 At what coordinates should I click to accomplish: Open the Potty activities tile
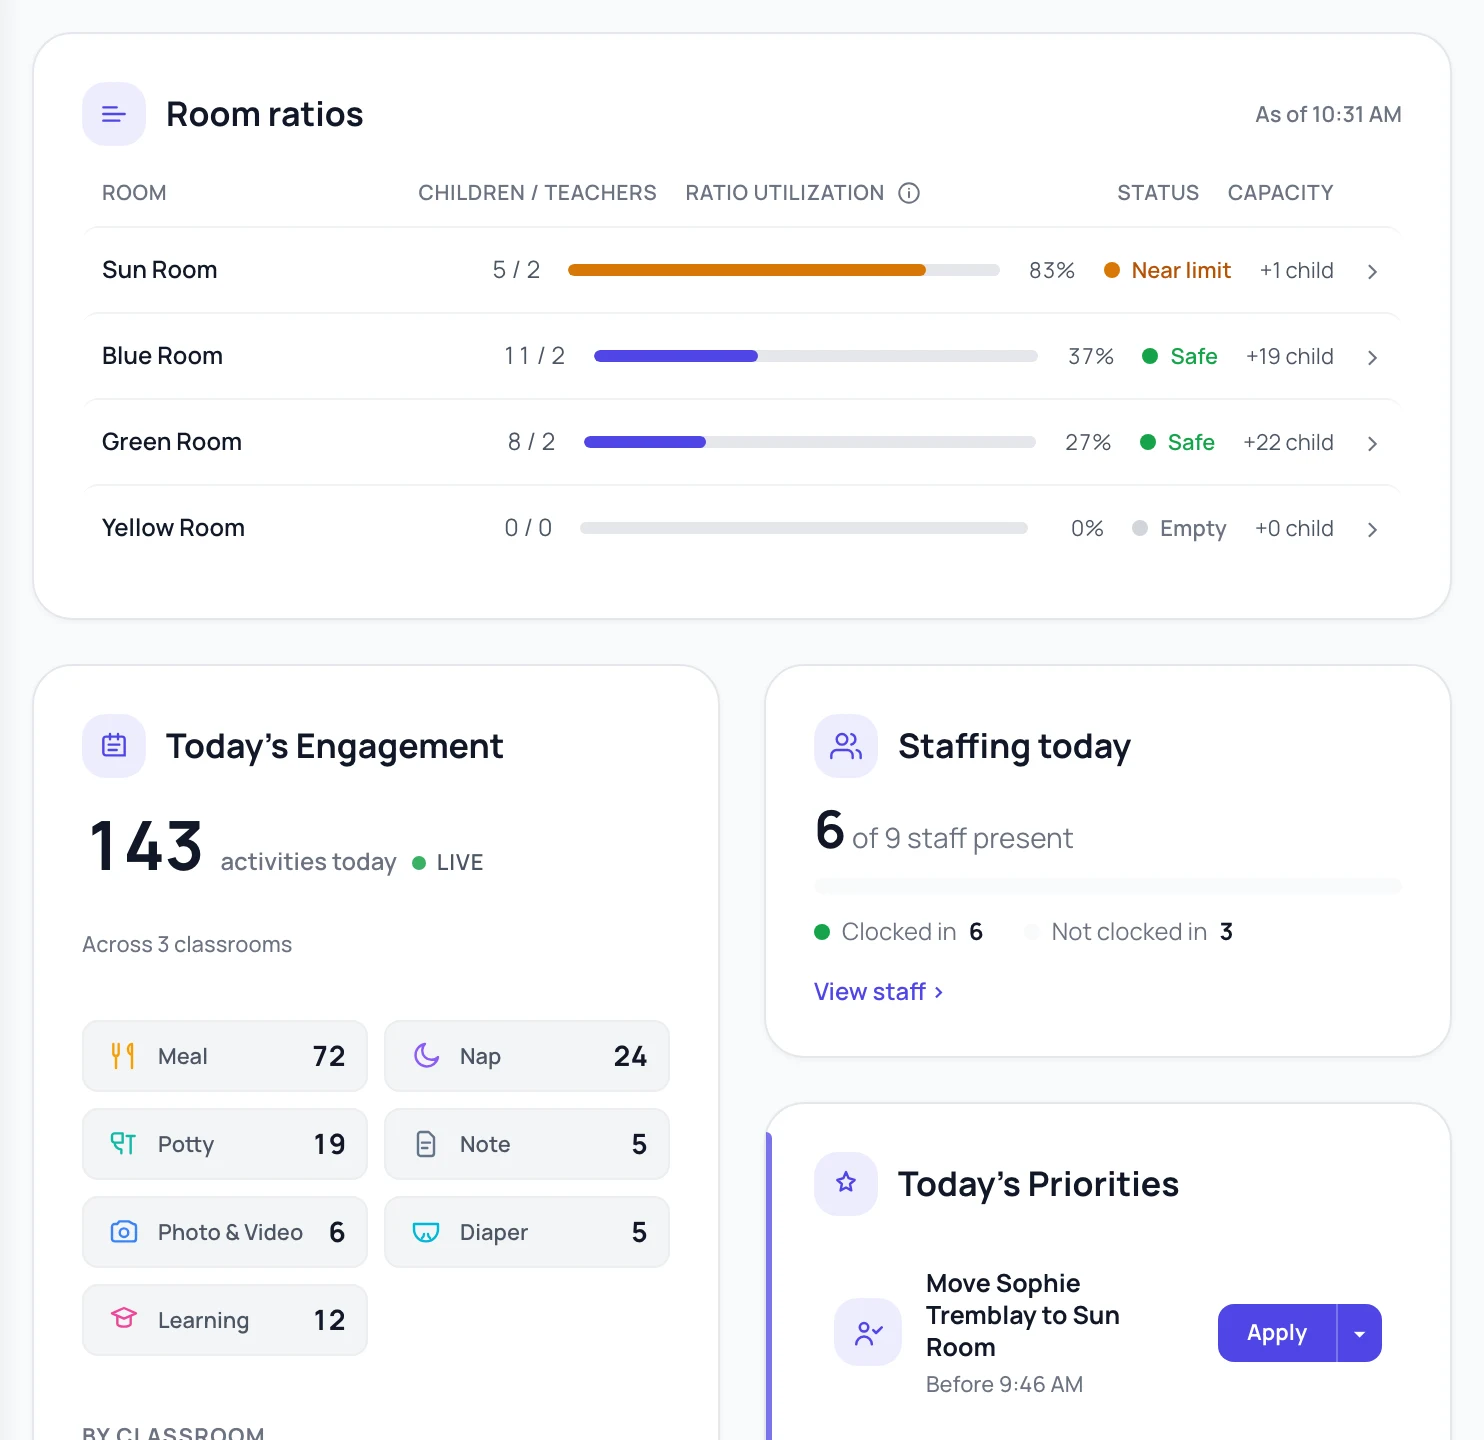225,1144
